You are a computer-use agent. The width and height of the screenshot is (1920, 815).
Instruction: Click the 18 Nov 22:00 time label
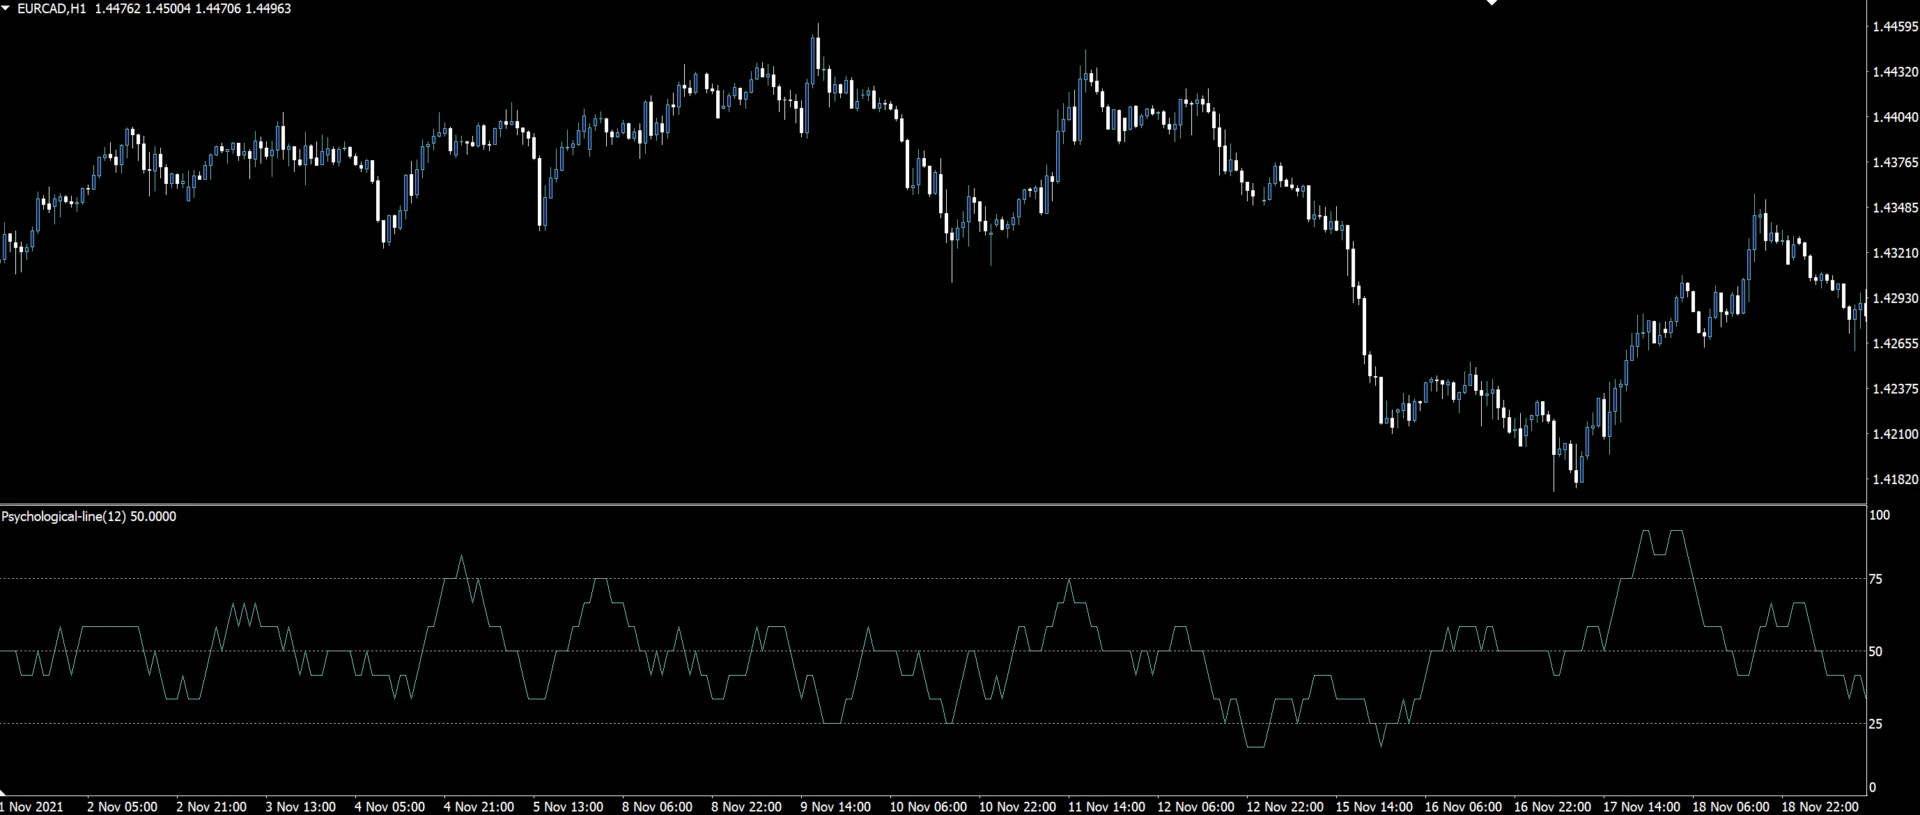1819,807
